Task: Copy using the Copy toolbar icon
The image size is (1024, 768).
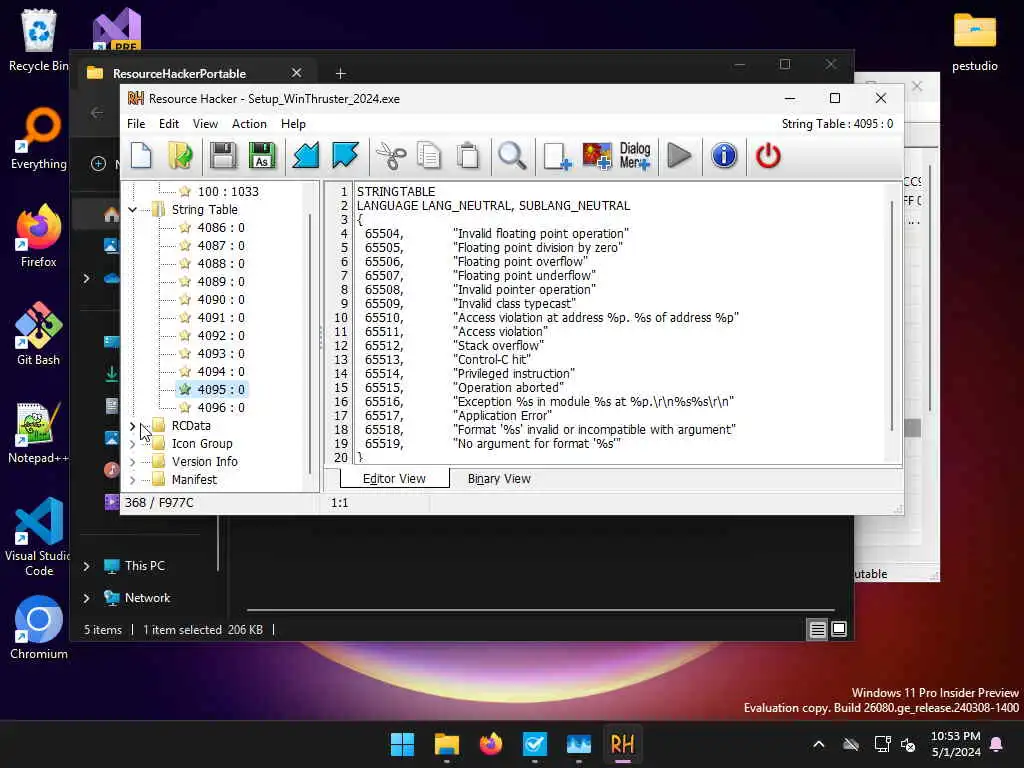Action: (x=429, y=156)
